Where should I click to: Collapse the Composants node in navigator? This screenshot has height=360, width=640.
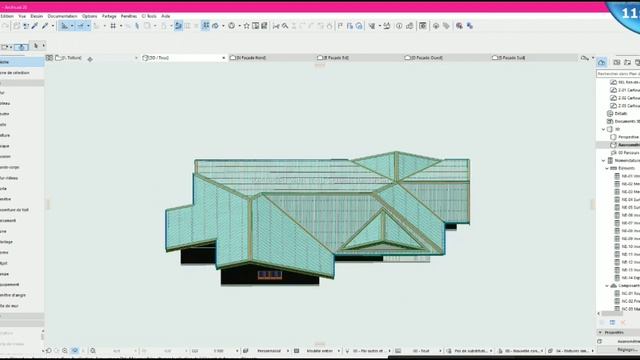607,286
